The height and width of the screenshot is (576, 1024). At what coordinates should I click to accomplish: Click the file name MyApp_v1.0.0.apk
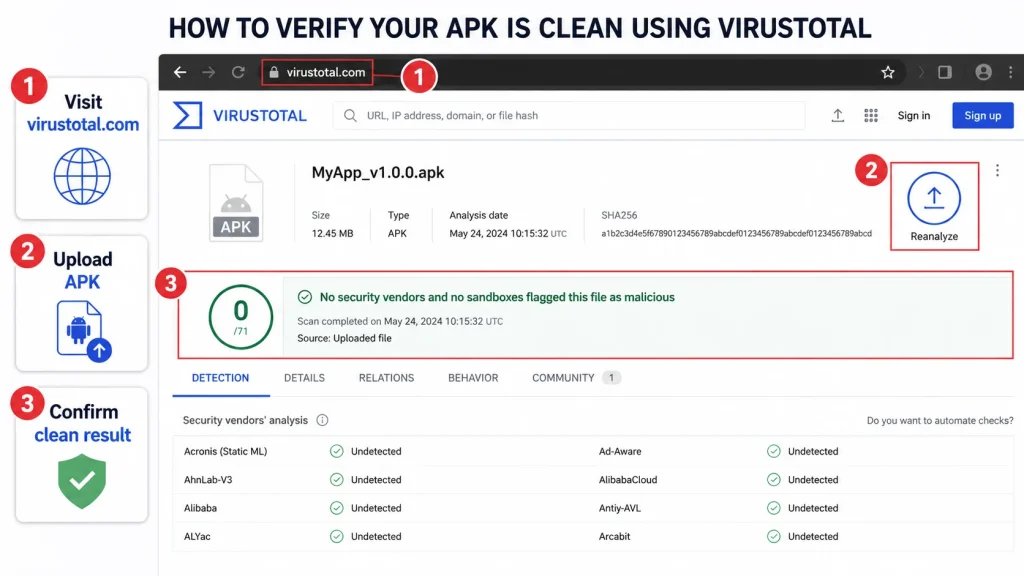tap(377, 172)
